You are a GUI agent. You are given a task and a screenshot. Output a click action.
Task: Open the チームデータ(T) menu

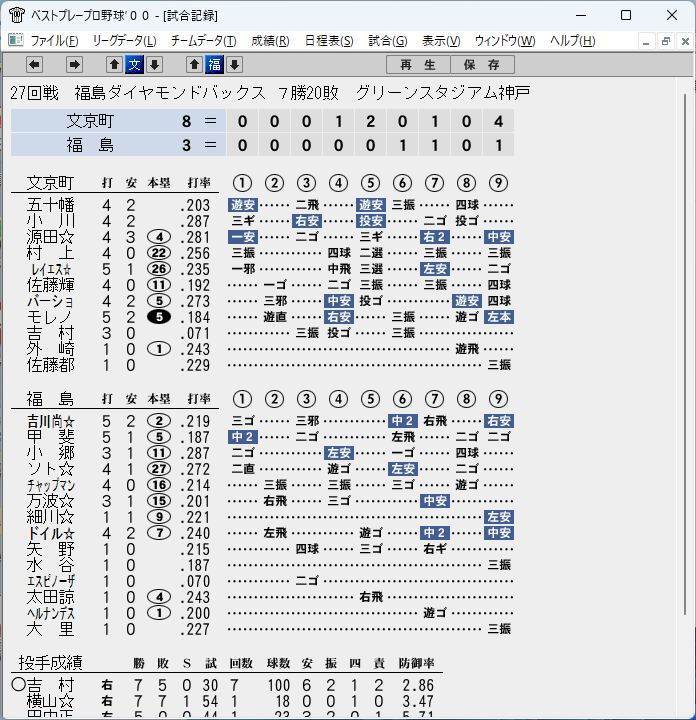coord(203,41)
